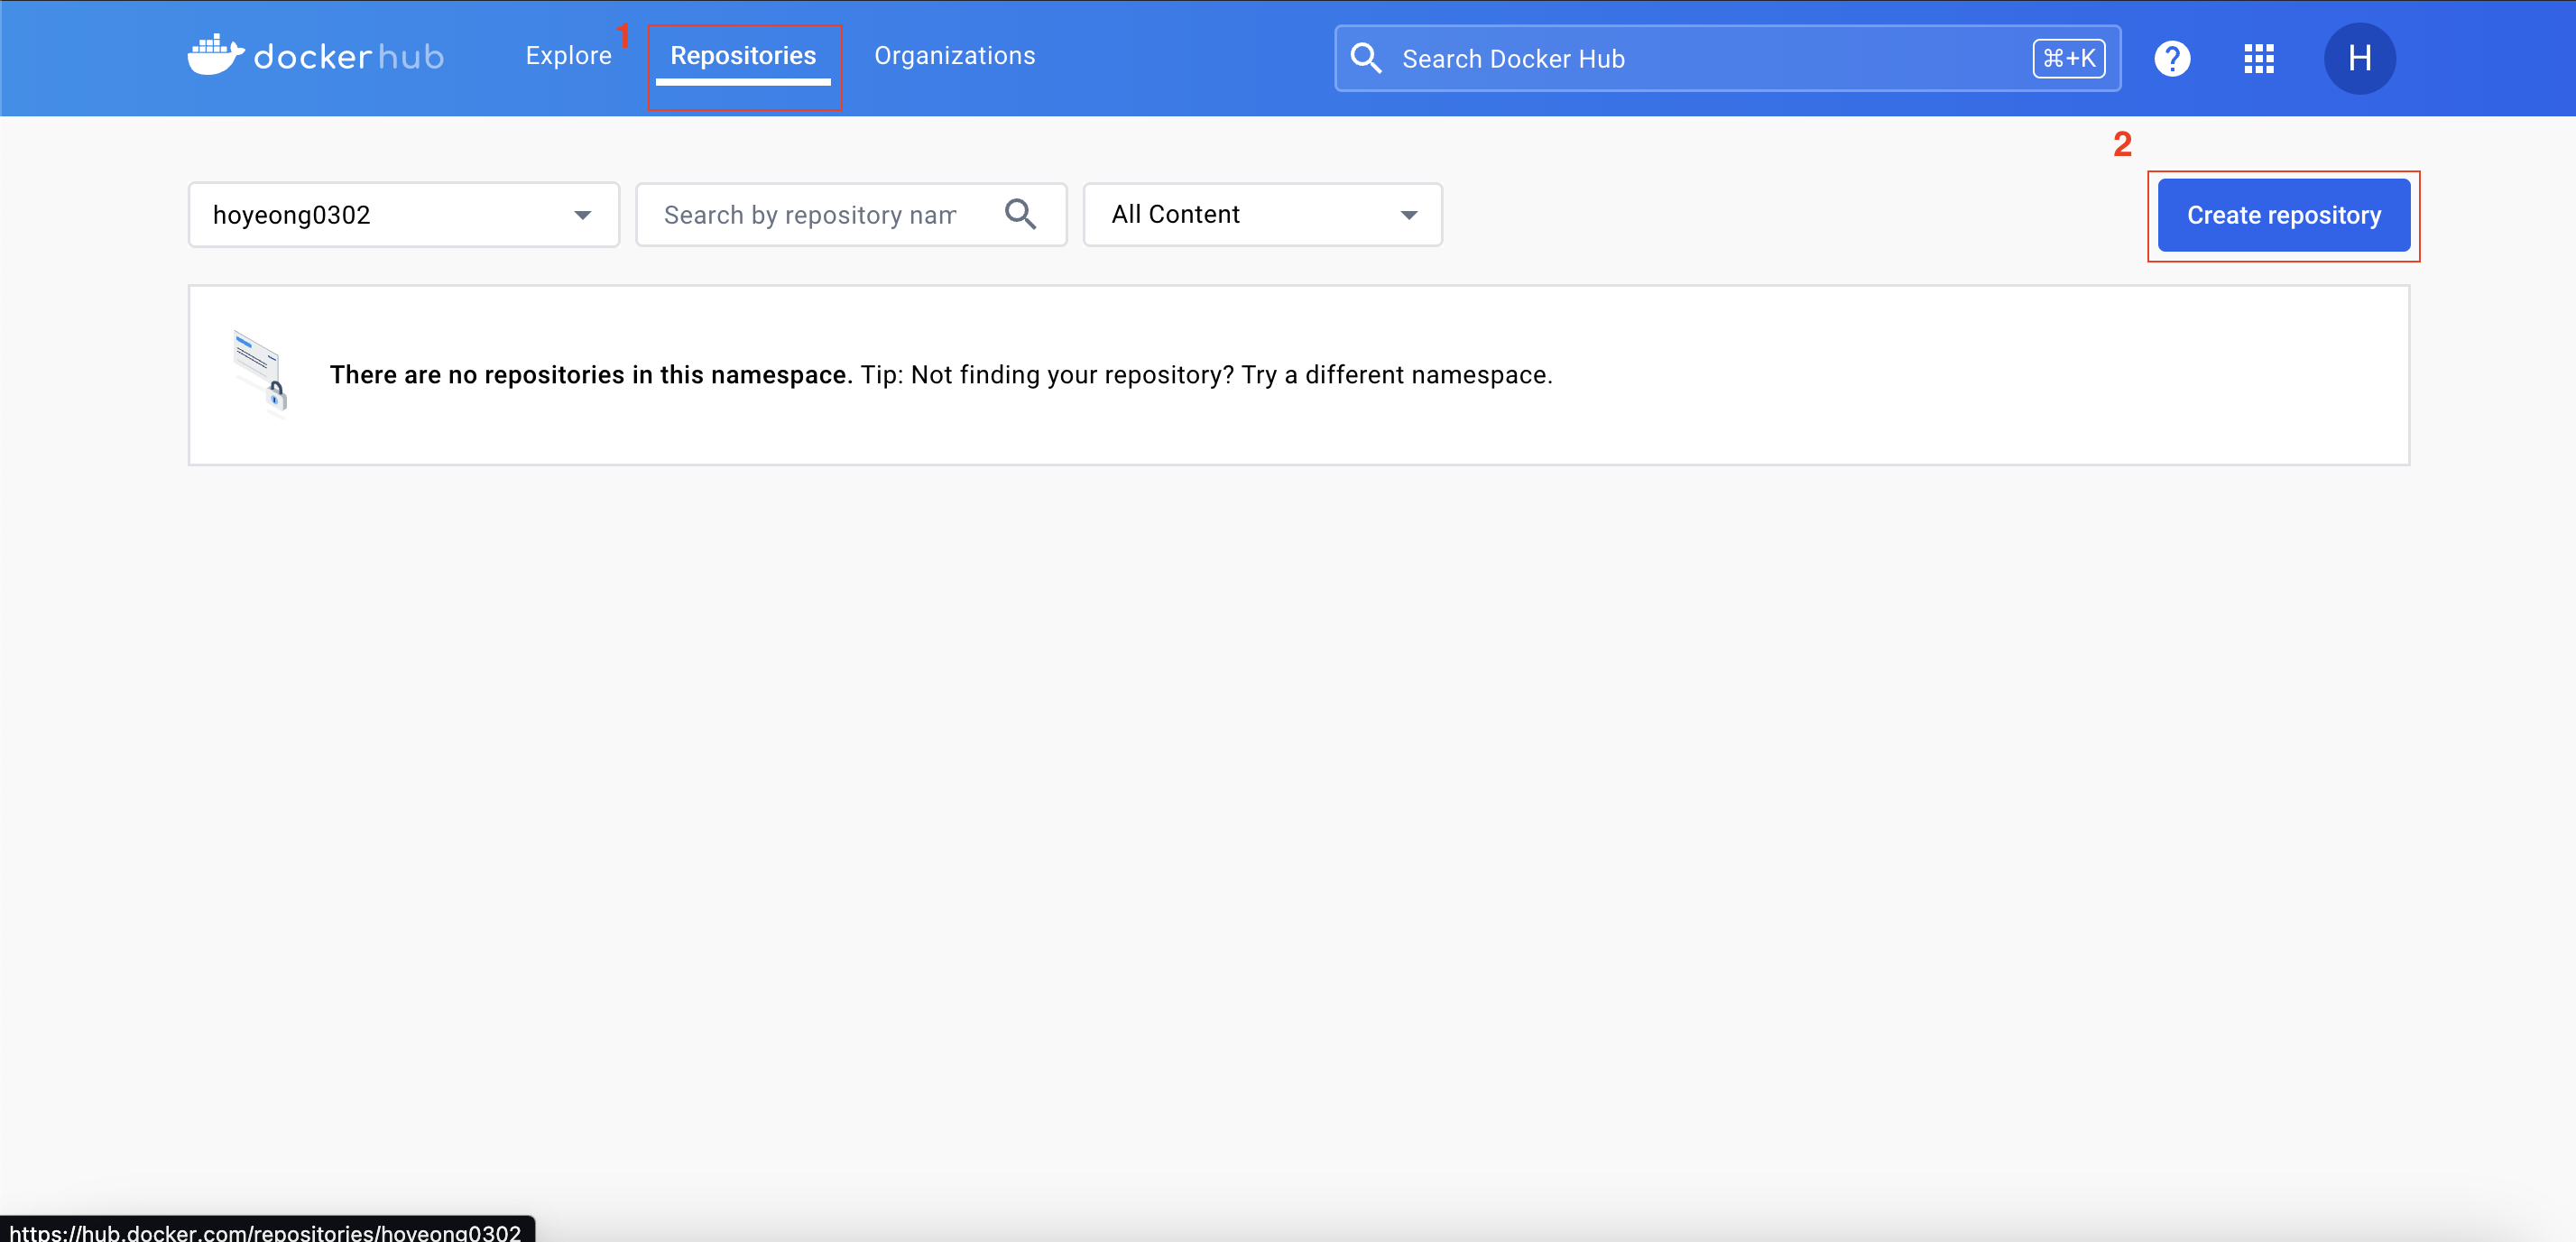Go to the Explore tab

pos(568,56)
